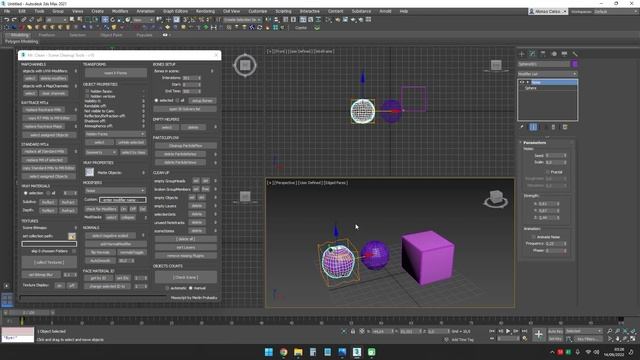Viewport: 640px width, 360px height.
Task: Open the Modifier List dropdown
Action: 547,74
